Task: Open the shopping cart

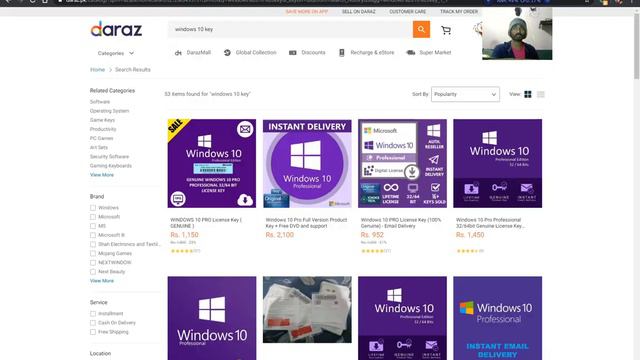Action: (x=446, y=30)
